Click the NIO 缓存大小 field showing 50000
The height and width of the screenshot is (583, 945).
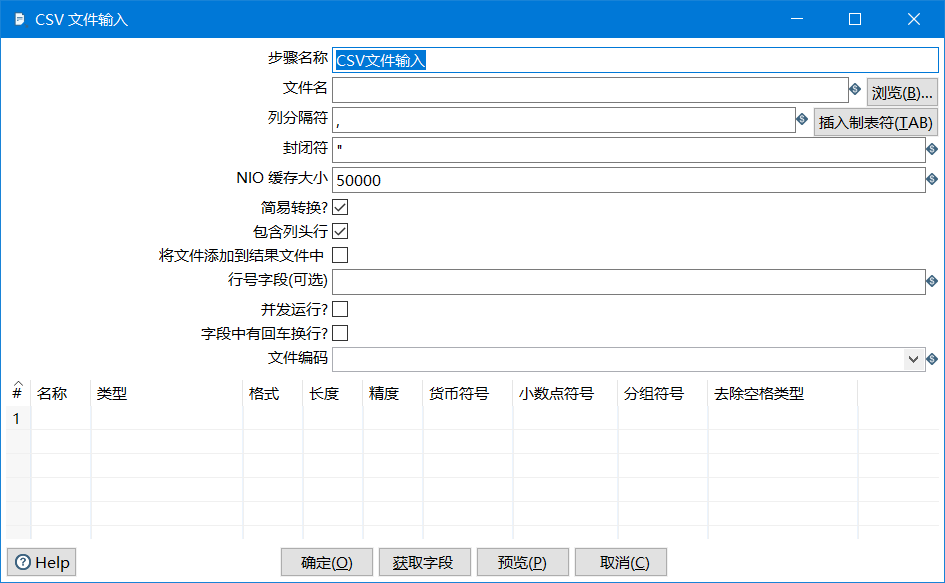[x=629, y=180]
